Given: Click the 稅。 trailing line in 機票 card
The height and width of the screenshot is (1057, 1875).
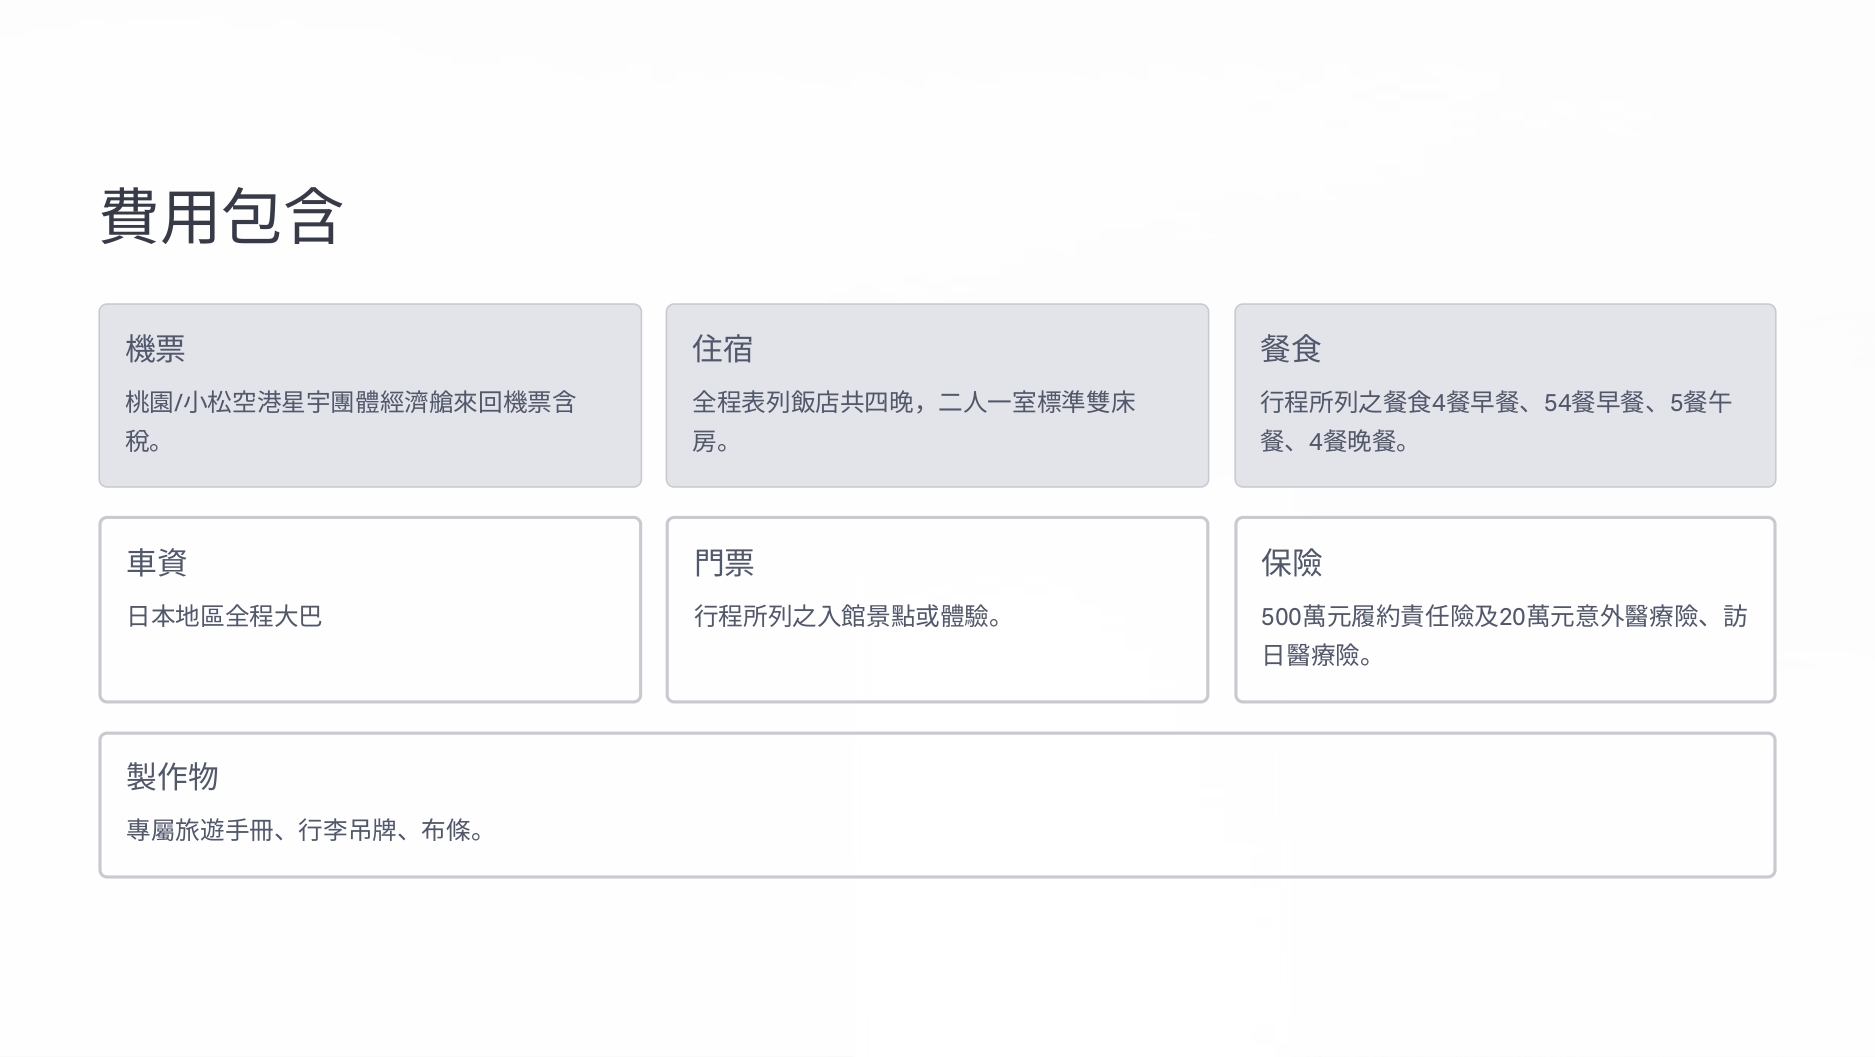Looking at the screenshot, I should click(x=144, y=441).
